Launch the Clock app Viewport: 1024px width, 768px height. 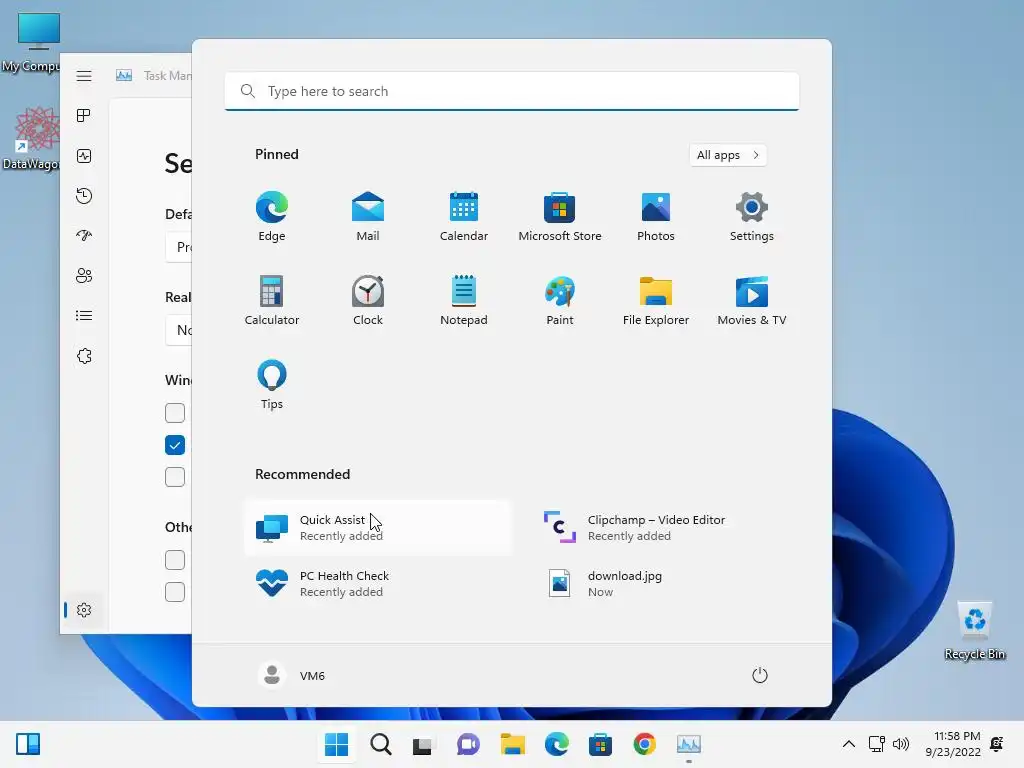[x=368, y=300]
